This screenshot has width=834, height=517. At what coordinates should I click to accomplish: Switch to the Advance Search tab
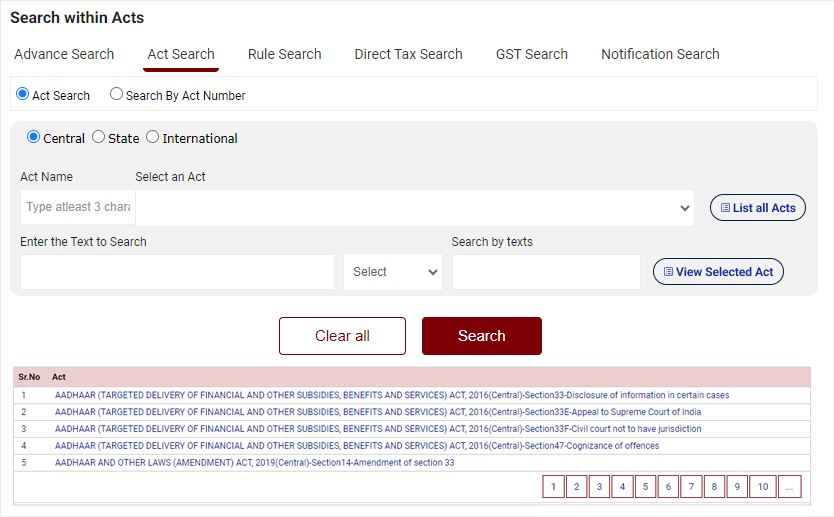(x=64, y=54)
